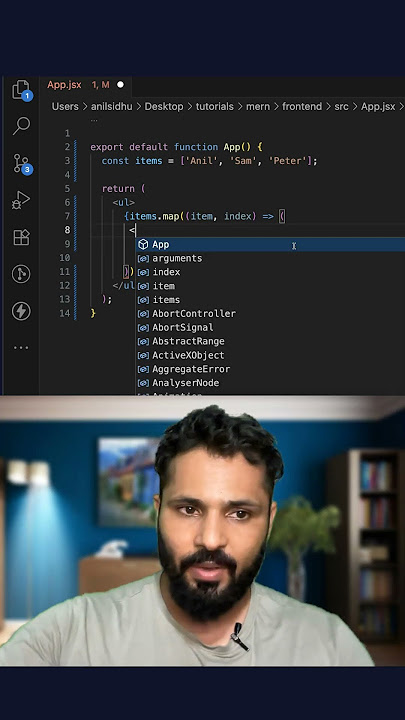Open the three-dots more views icon

coord(21,348)
